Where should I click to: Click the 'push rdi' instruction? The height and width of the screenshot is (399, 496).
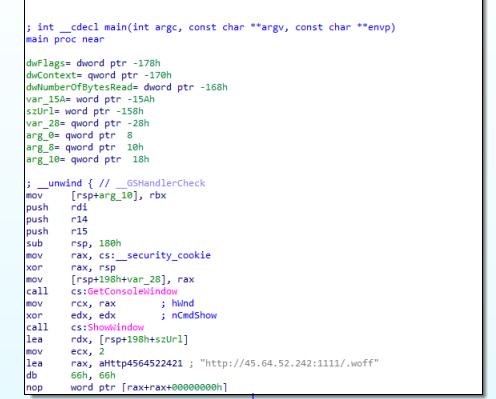tap(57, 207)
